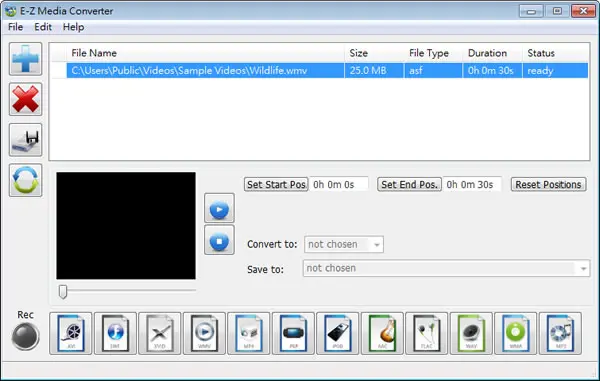Select the Wildlife.wmv file row

tap(327, 71)
